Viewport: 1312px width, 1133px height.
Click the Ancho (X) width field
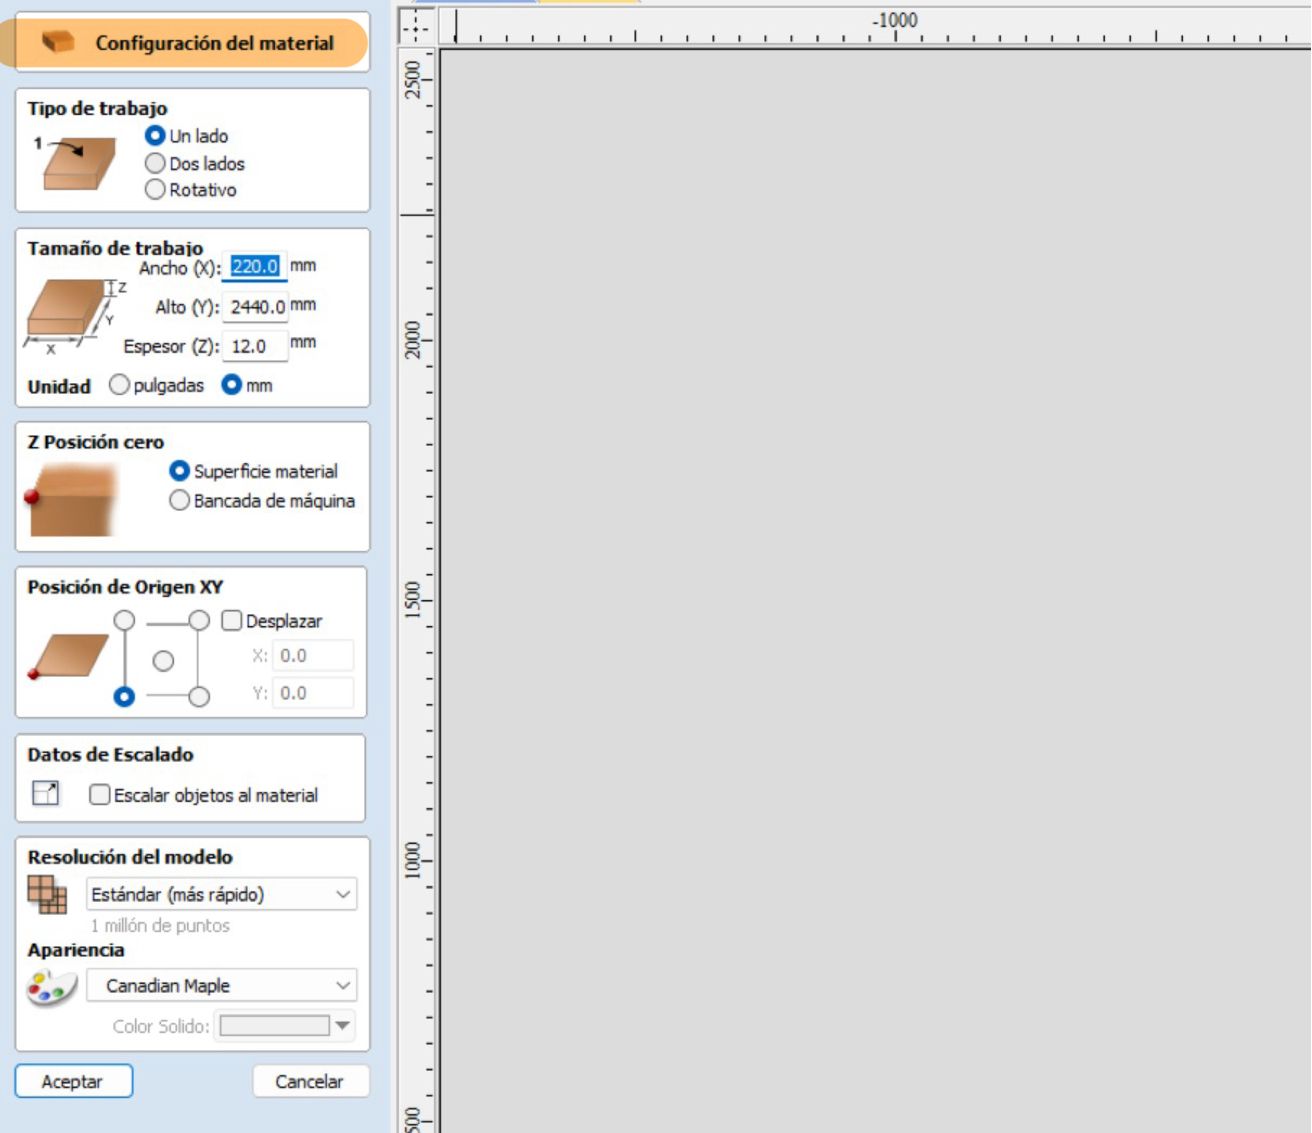tap(254, 267)
